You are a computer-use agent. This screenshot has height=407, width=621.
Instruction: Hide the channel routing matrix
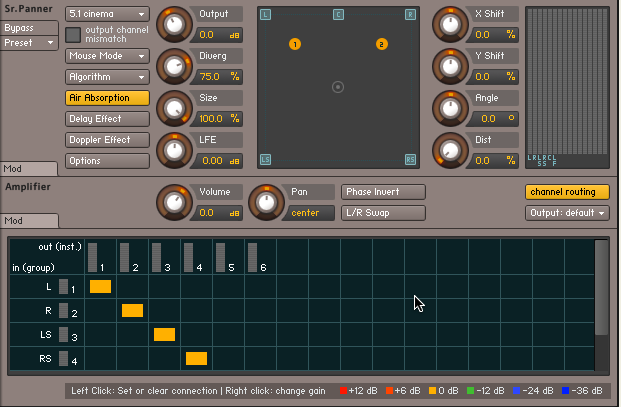pos(567,192)
